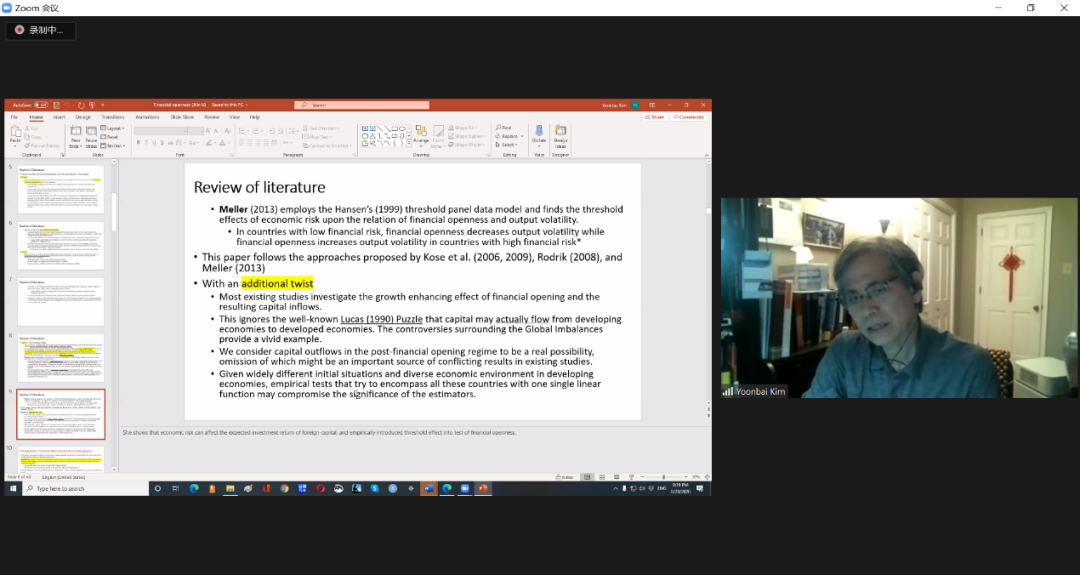
Task: Expand the Layout dropdown
Action: click(x=112, y=128)
